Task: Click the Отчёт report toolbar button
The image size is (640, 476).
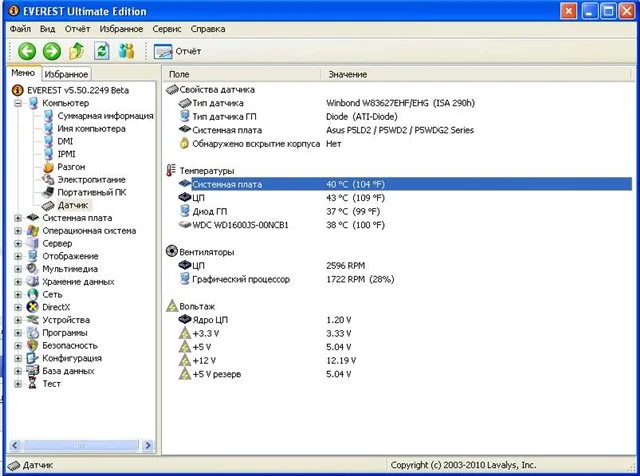Action: (176, 51)
